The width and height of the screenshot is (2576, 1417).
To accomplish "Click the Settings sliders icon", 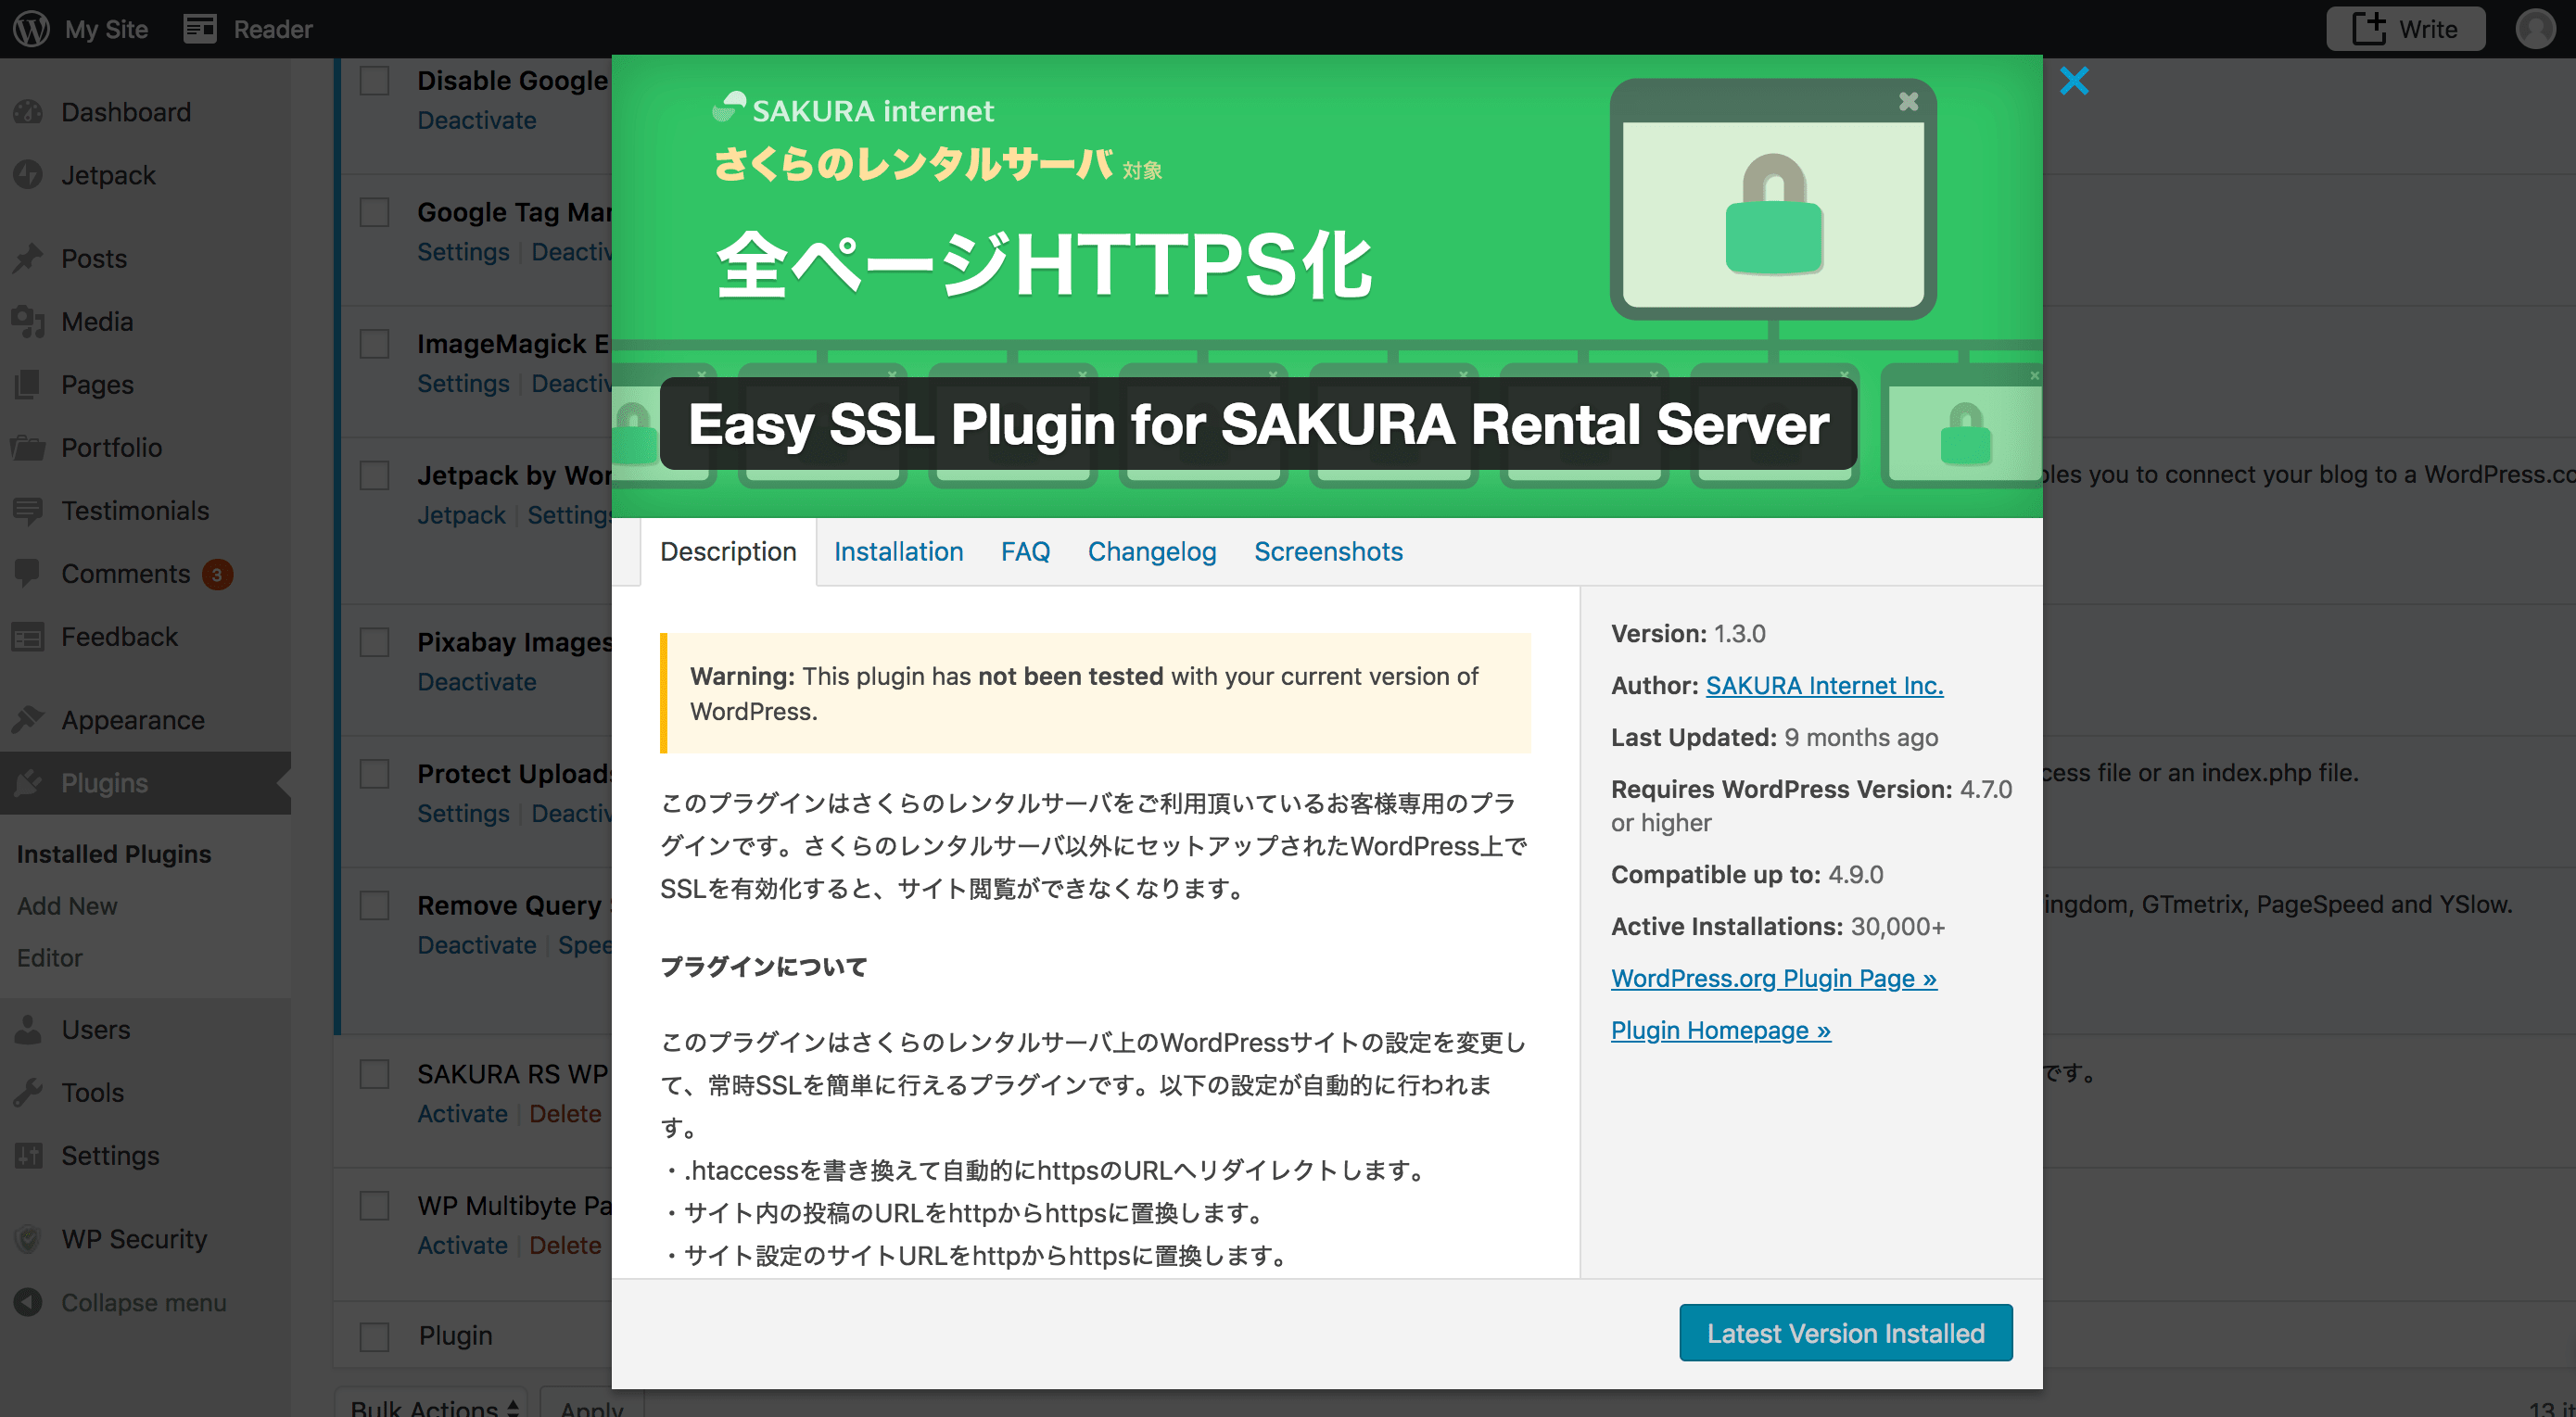I will click(x=28, y=1155).
